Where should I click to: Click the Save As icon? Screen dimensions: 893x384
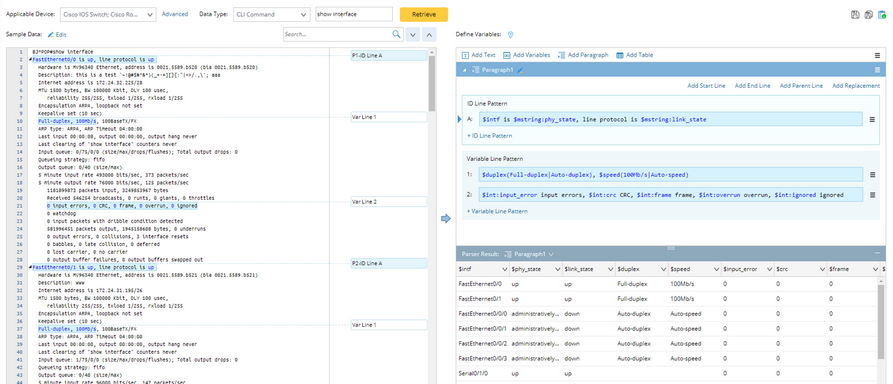pyautogui.click(x=869, y=15)
